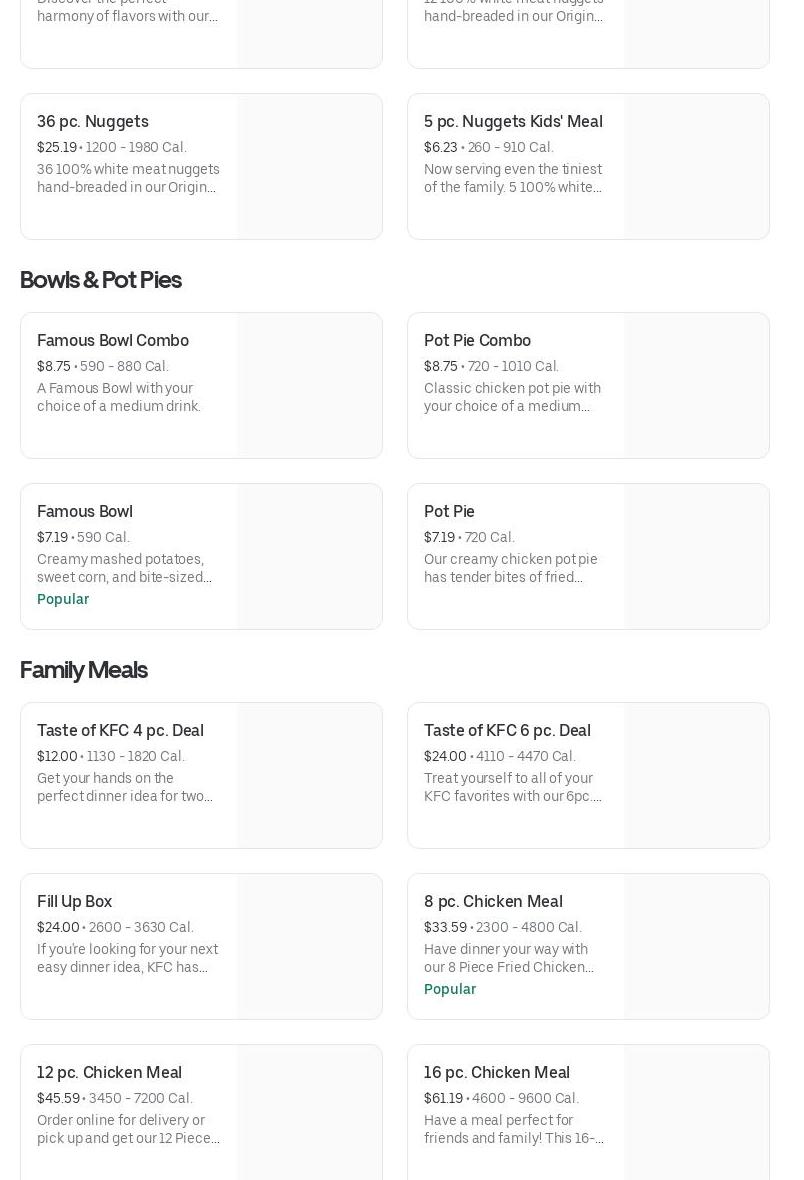
Task: Select the 12 pc. Chicken Meal title
Action: click(109, 1073)
